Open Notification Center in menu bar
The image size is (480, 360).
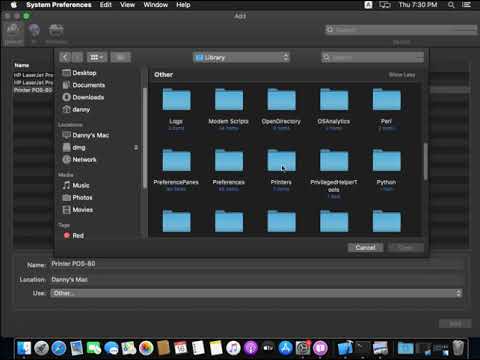466,5
